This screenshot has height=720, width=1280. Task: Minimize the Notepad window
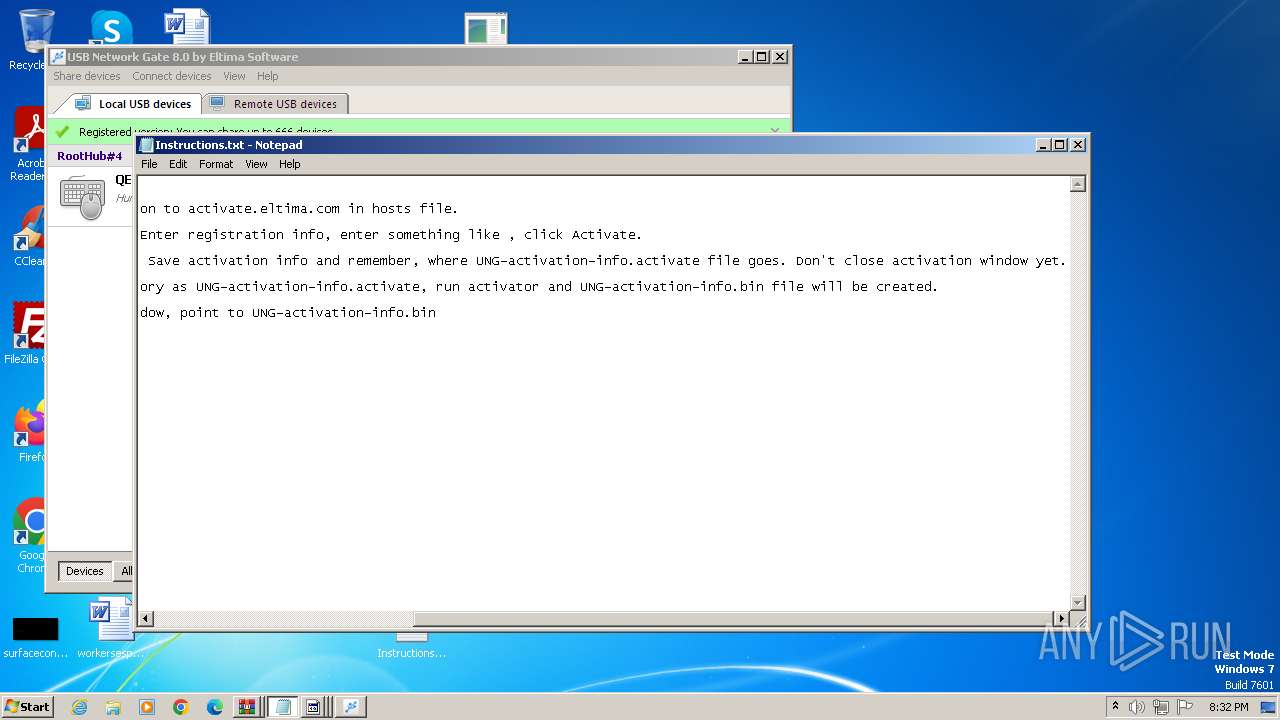[x=1044, y=144]
